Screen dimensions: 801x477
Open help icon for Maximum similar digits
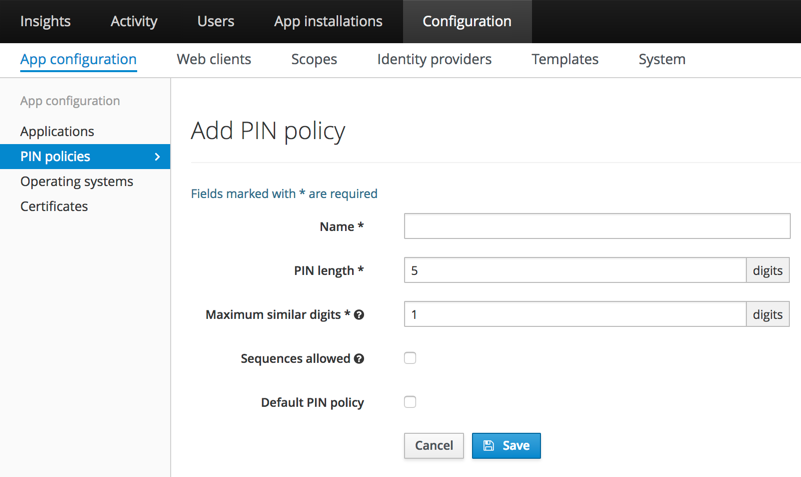click(x=359, y=315)
